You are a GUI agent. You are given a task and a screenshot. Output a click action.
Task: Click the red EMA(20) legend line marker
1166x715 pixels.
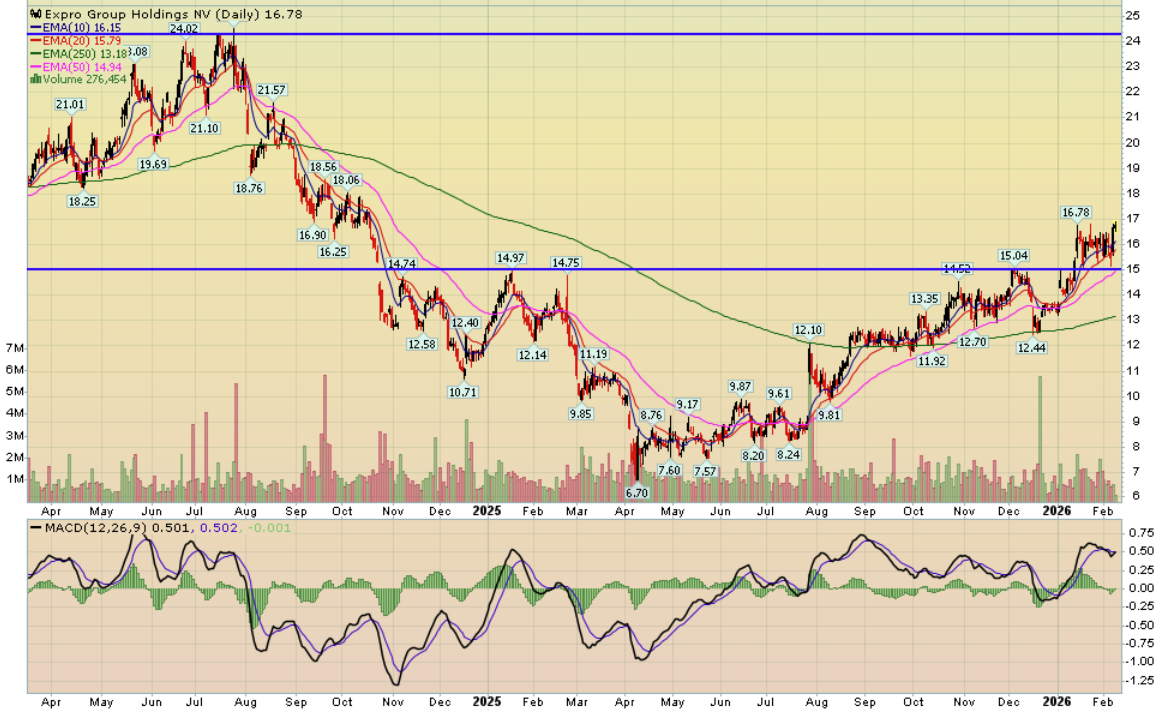point(36,40)
